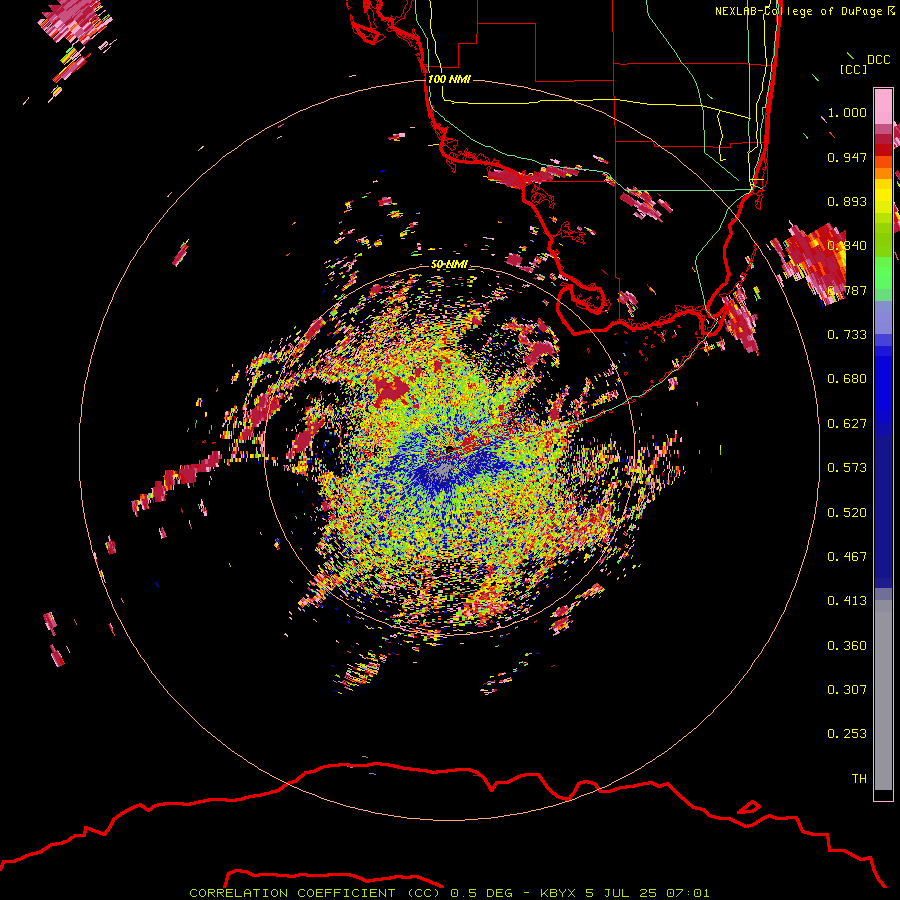Click the 0.627 color scale value
The height and width of the screenshot is (900, 900).
[847, 424]
